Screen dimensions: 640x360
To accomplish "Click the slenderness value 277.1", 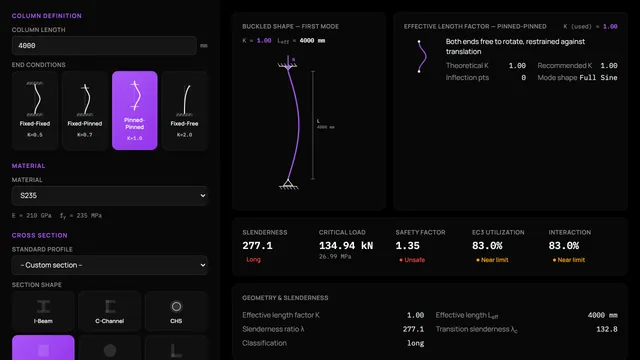I will (257, 246).
